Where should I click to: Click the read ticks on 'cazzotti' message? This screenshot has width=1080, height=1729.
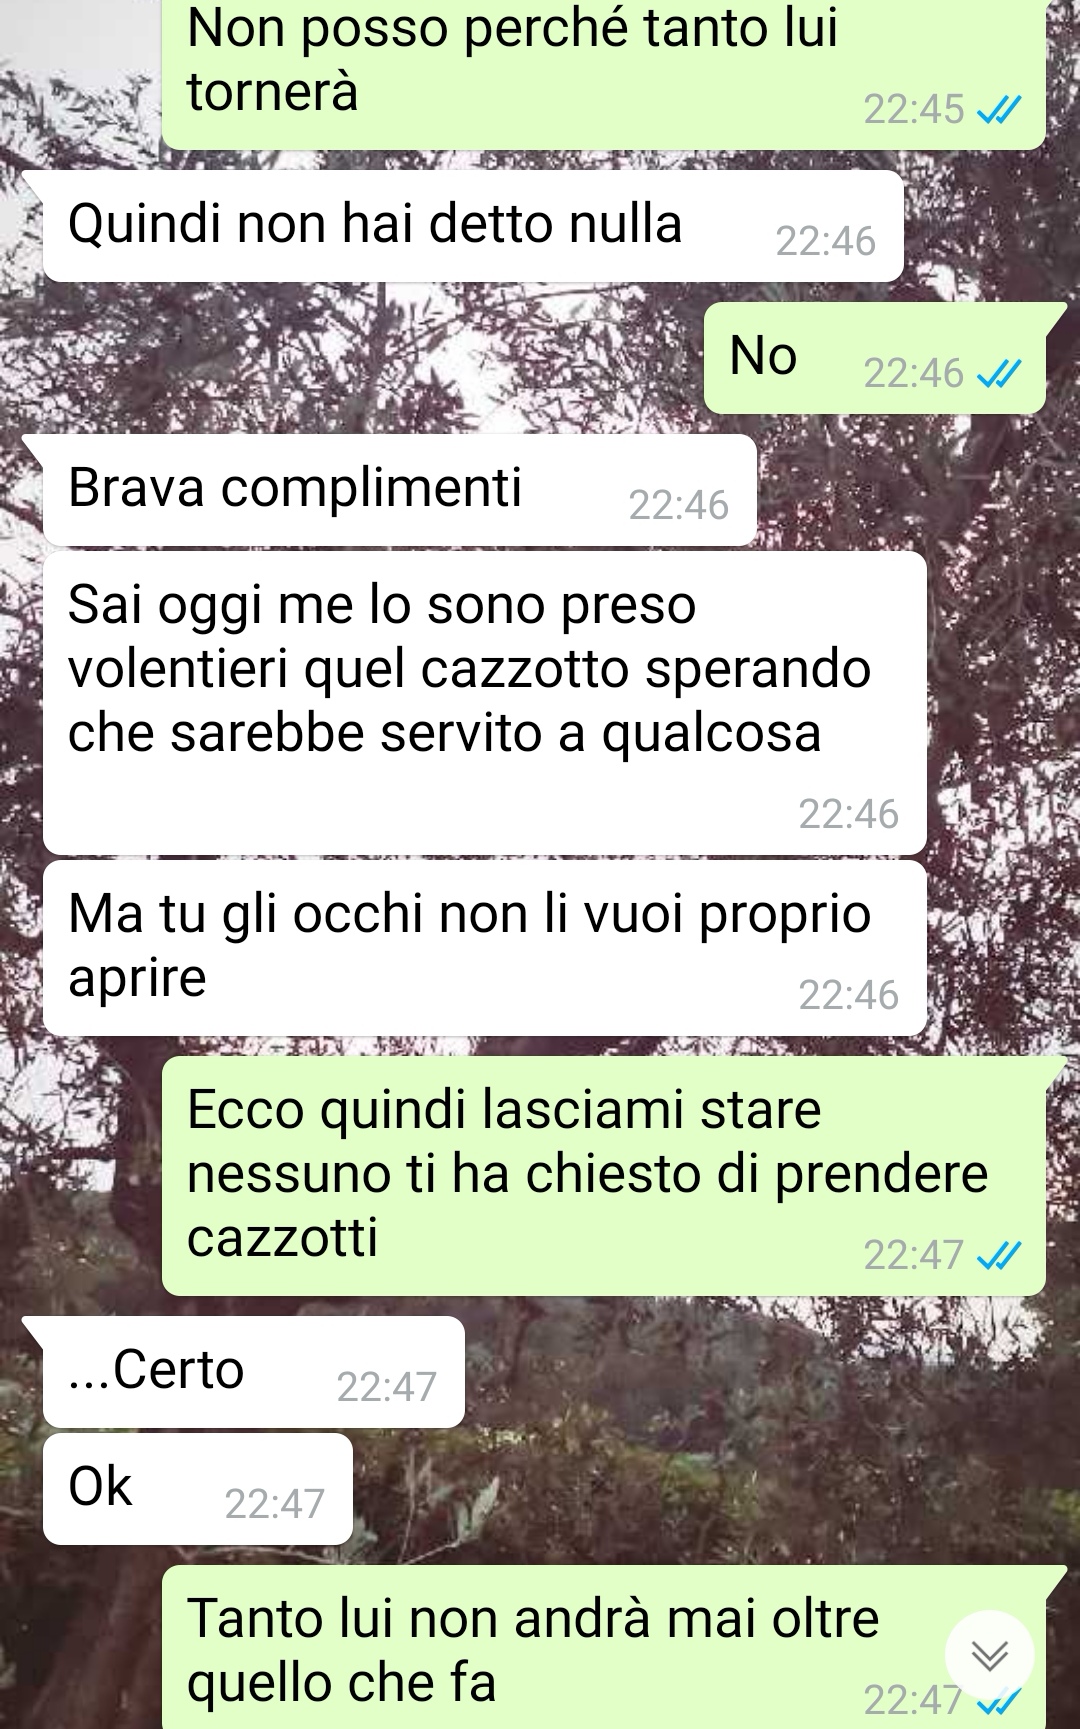(x=999, y=1255)
